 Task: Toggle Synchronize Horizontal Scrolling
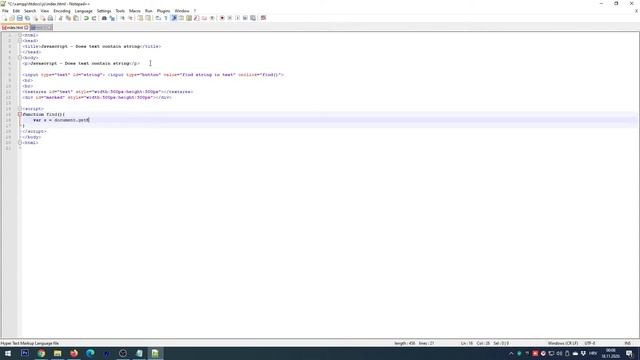(148, 18)
